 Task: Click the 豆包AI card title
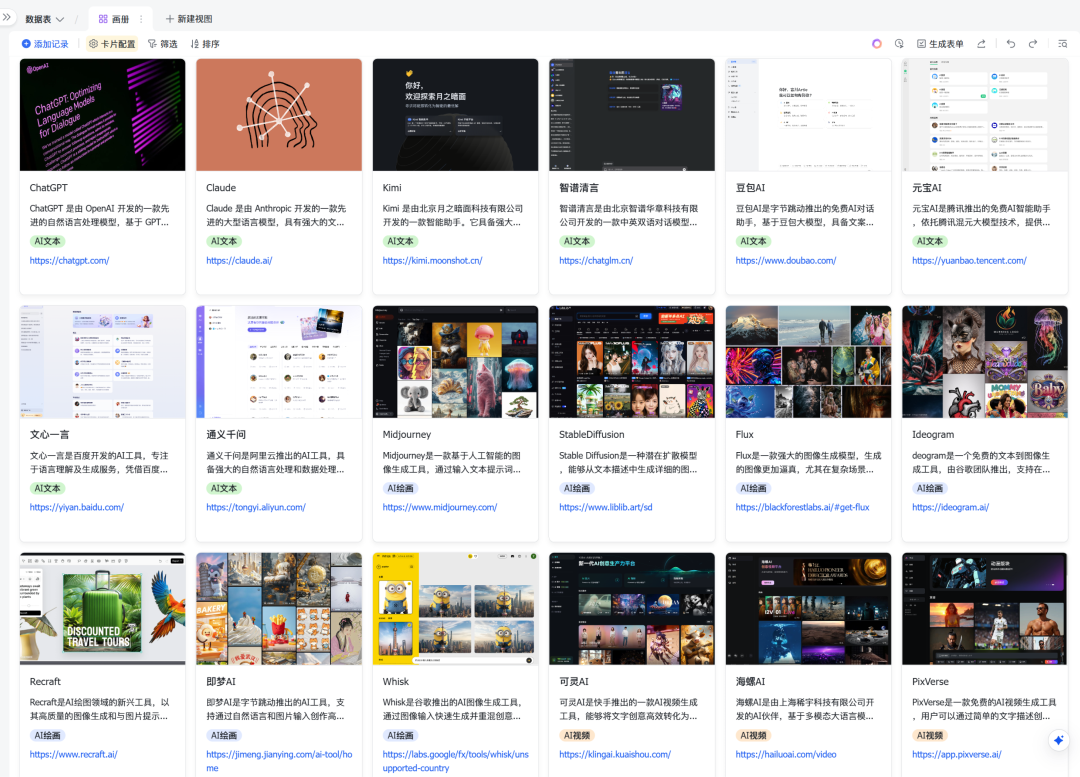[750, 187]
